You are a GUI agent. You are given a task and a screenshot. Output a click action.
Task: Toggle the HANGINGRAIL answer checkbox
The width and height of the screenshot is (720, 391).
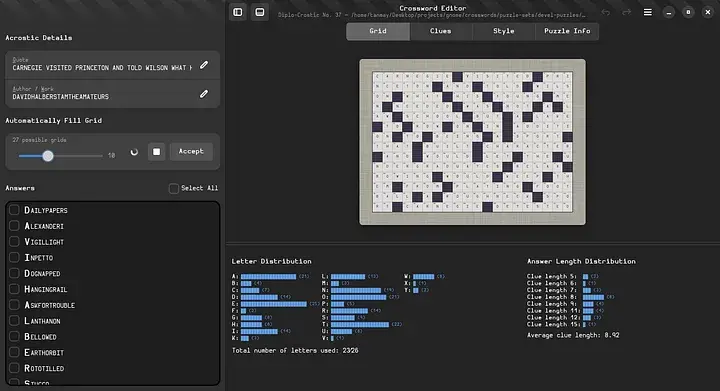14,289
